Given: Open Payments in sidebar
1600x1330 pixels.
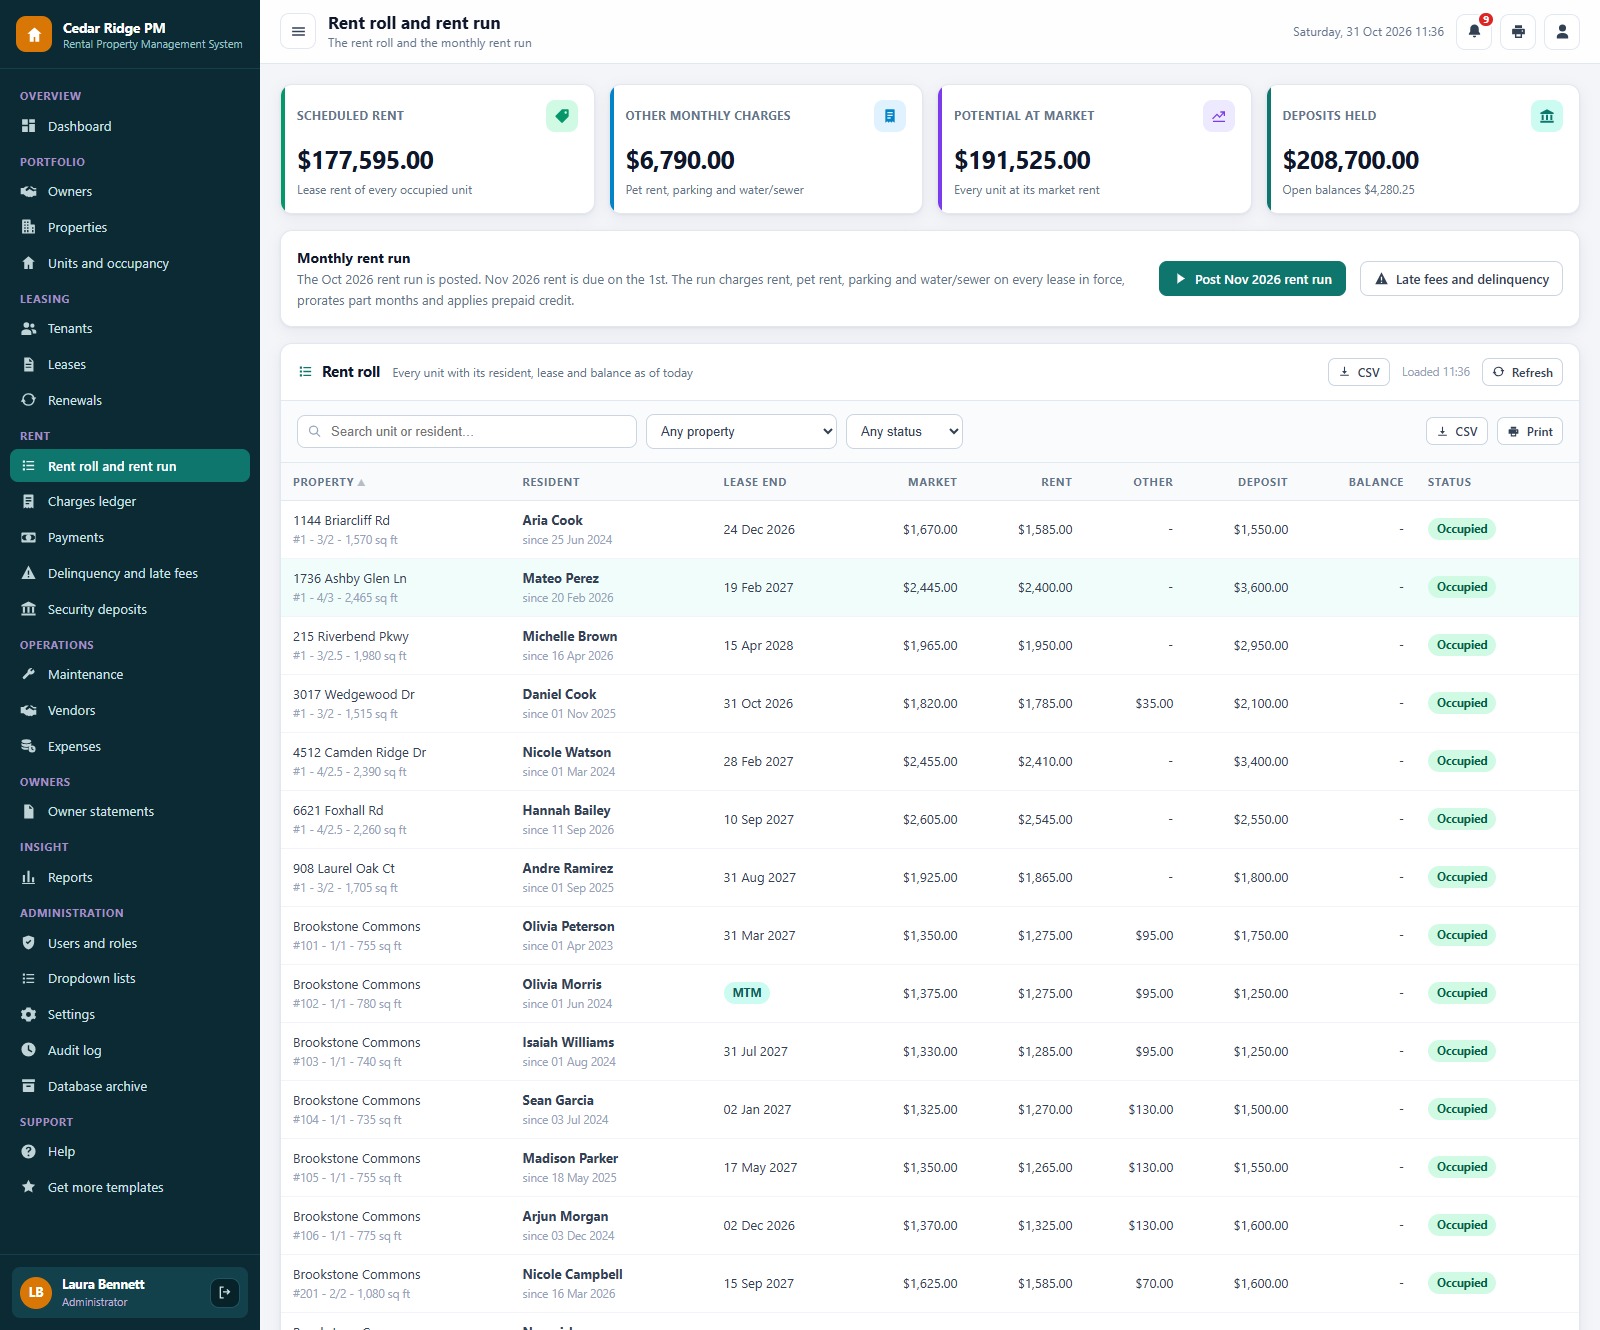Looking at the screenshot, I should (130, 537).
